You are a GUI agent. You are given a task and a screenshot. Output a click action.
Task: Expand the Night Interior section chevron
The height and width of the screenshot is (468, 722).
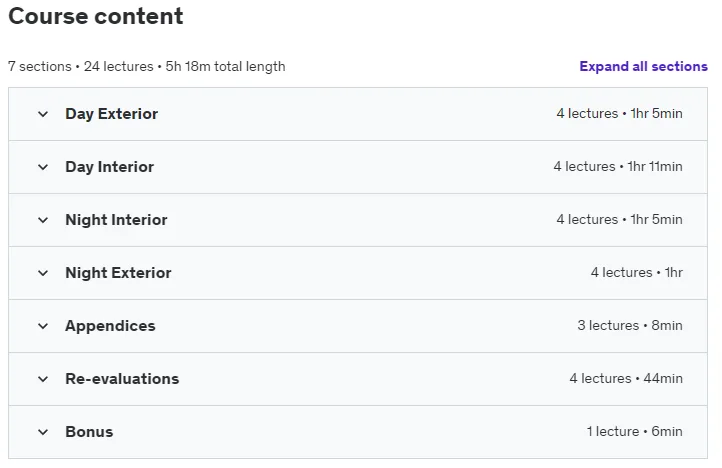[43, 220]
